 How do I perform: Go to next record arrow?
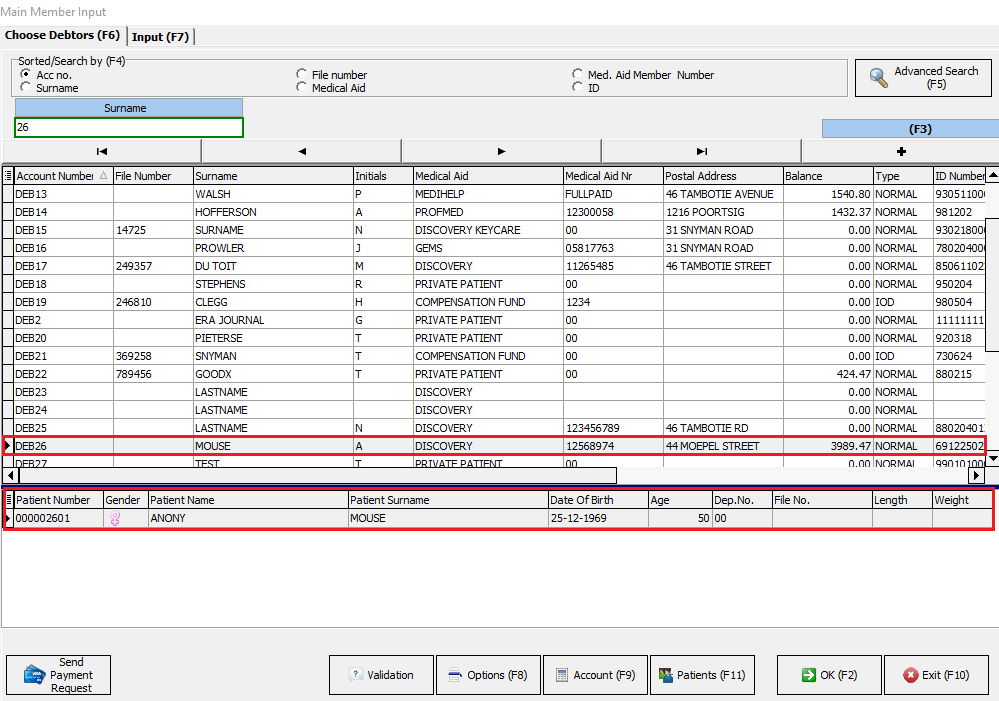click(501, 151)
